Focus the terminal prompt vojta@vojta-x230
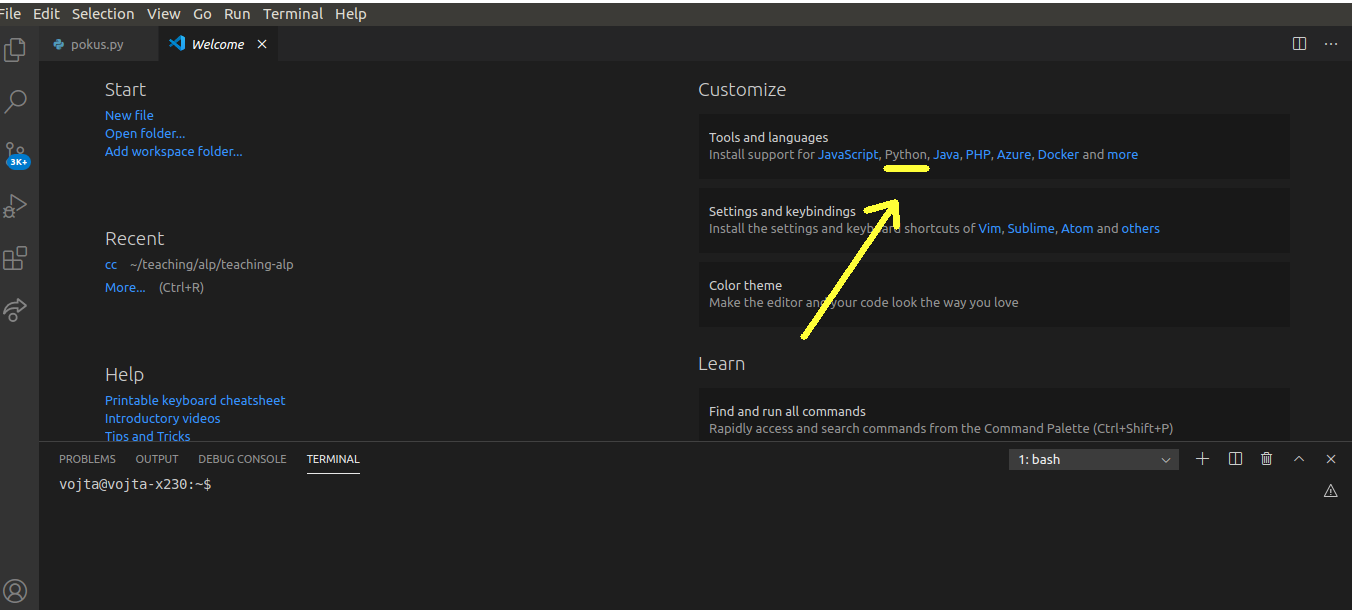Image resolution: width=1358 pixels, height=610 pixels. click(135, 484)
